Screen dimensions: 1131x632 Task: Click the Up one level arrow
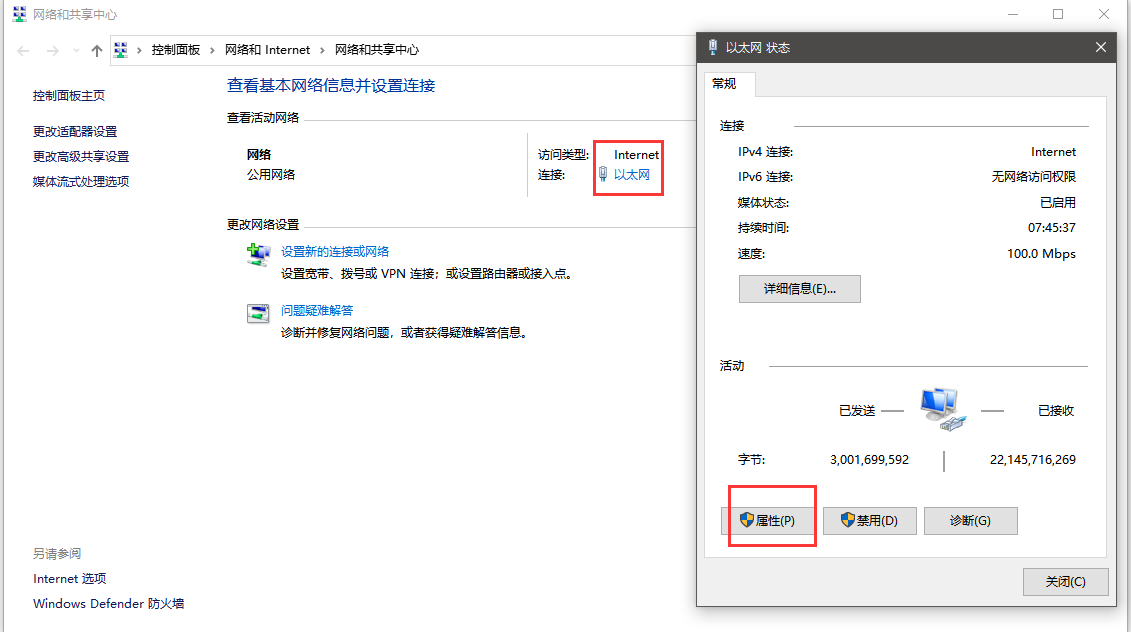pyautogui.click(x=97, y=51)
